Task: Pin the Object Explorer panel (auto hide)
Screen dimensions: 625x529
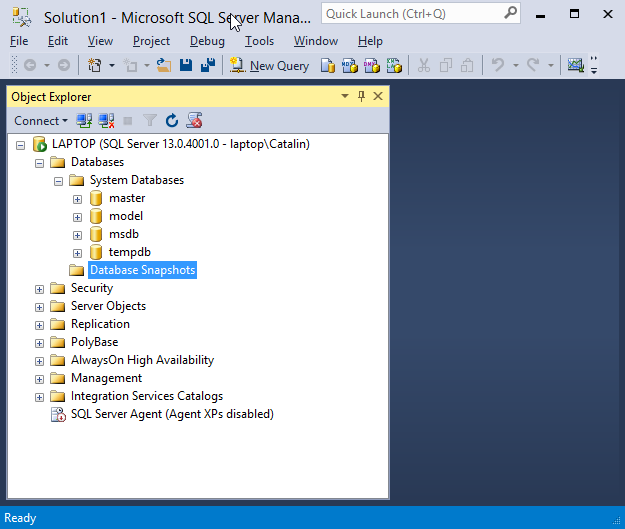Action: click(361, 96)
